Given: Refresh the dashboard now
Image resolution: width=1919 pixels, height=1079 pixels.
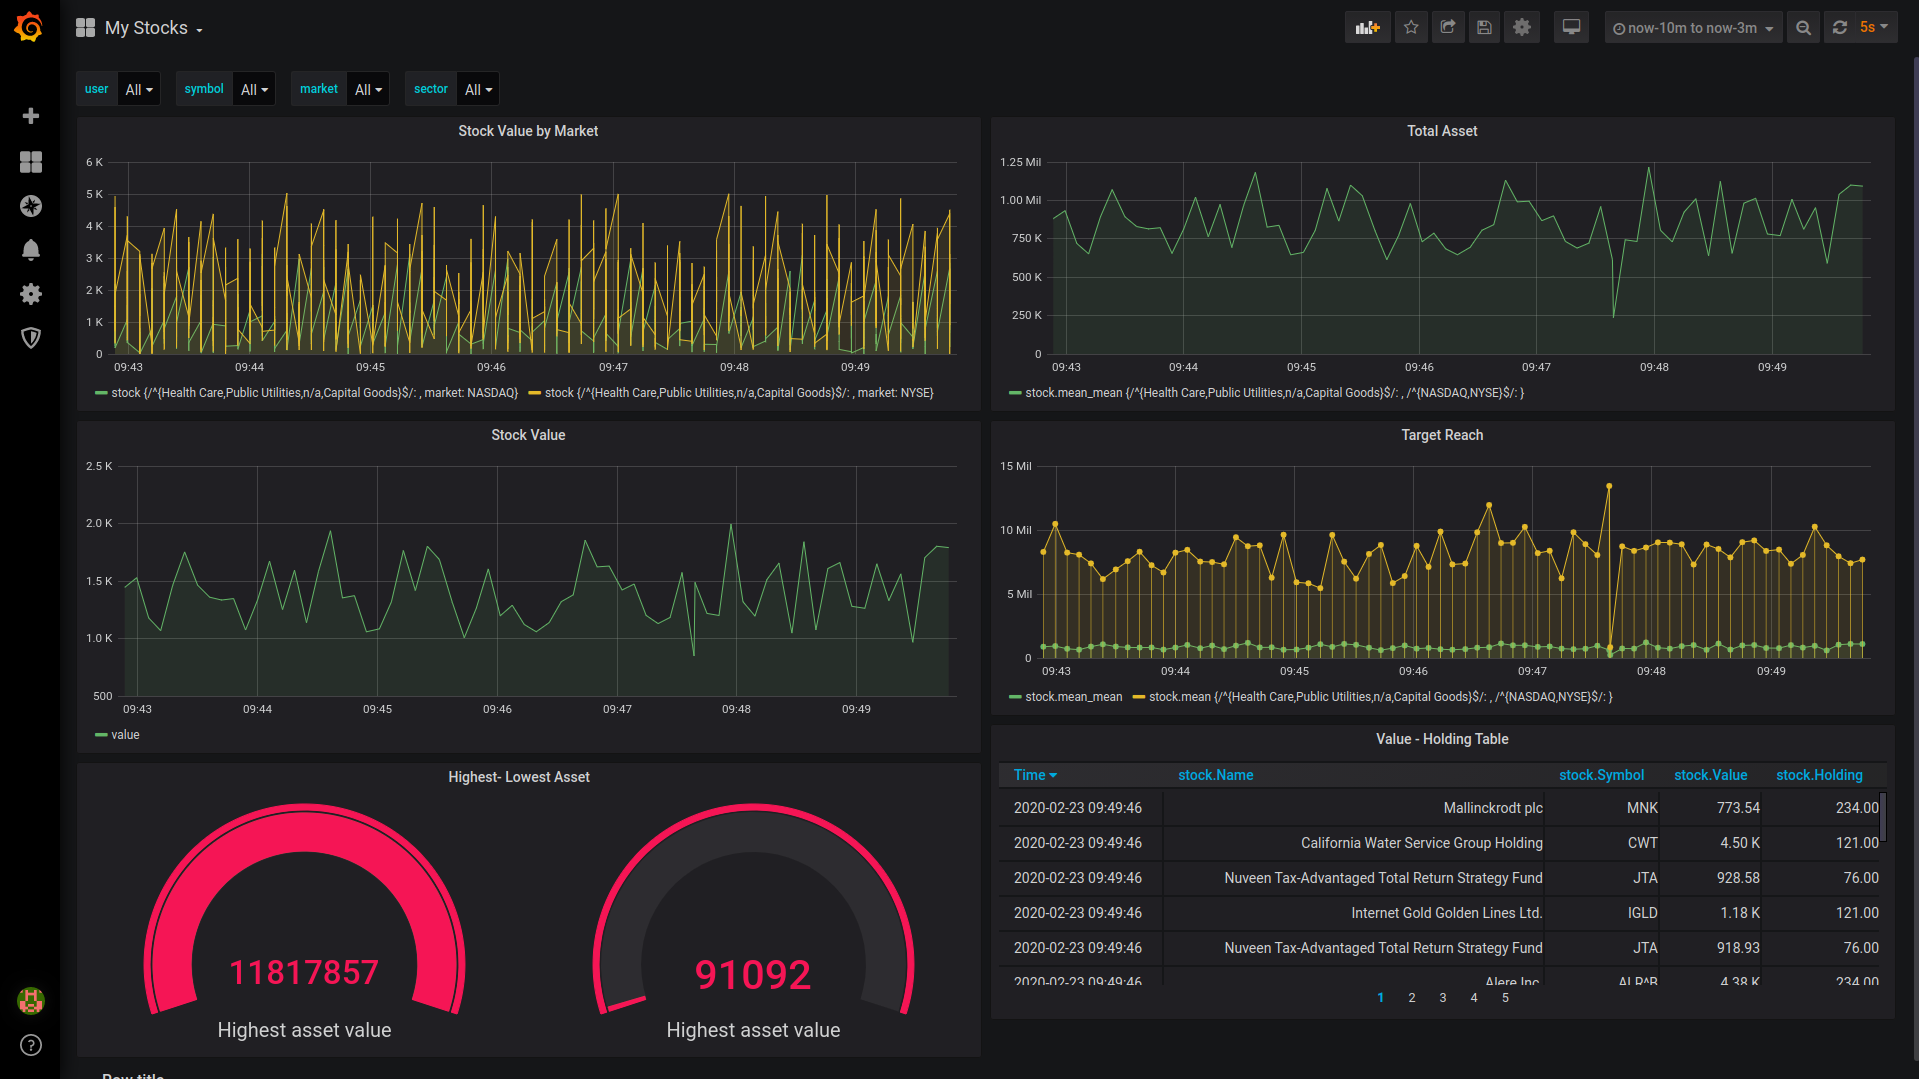Looking at the screenshot, I should tap(1839, 28).
